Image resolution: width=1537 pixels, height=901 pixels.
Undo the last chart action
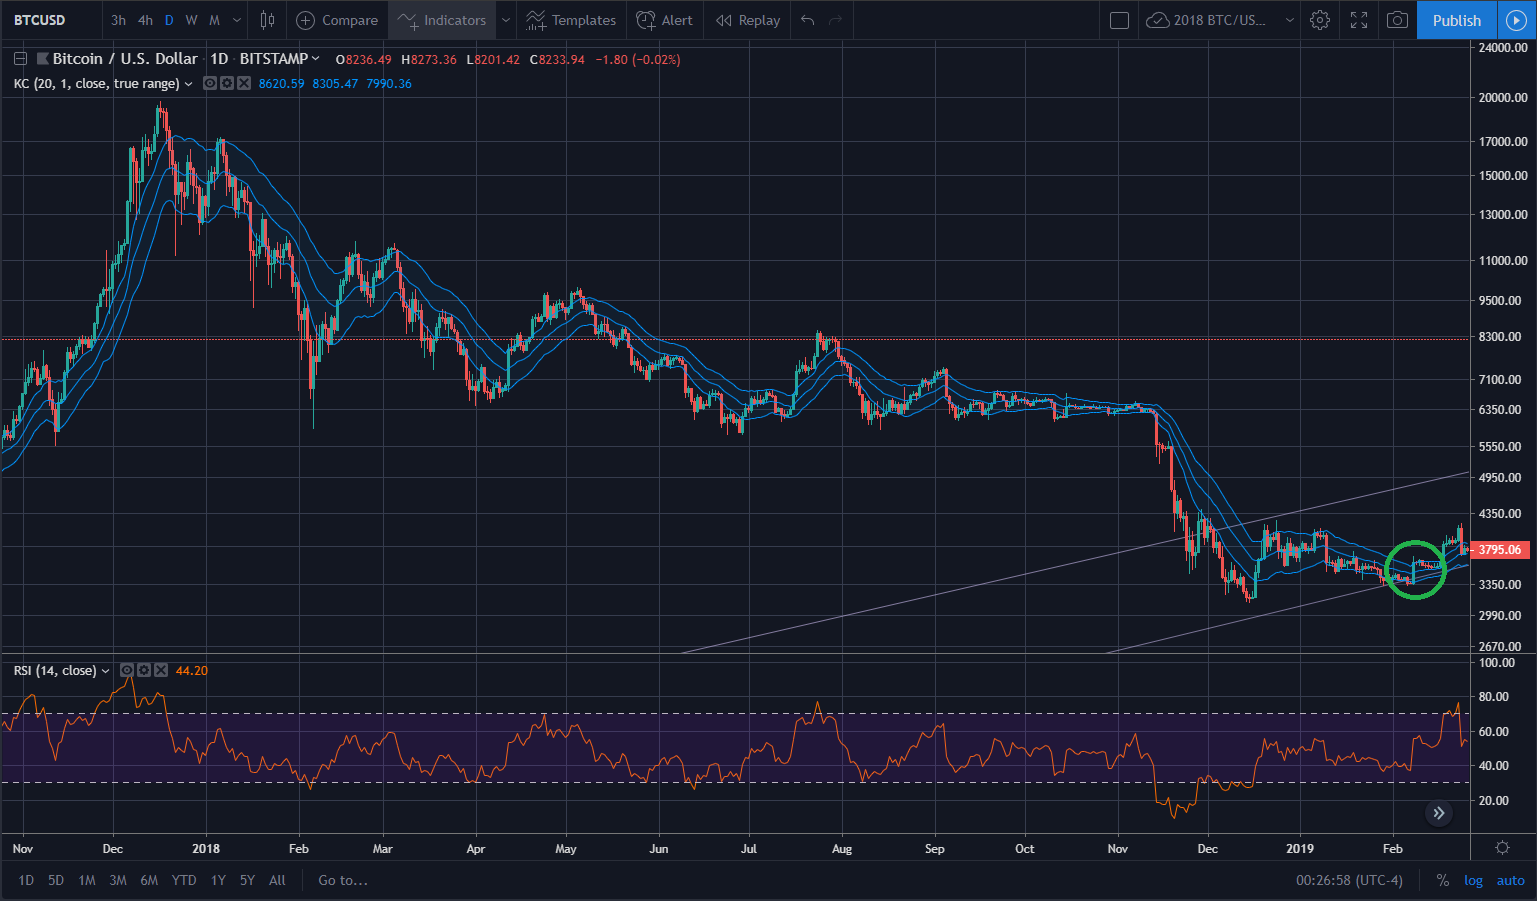tap(808, 20)
